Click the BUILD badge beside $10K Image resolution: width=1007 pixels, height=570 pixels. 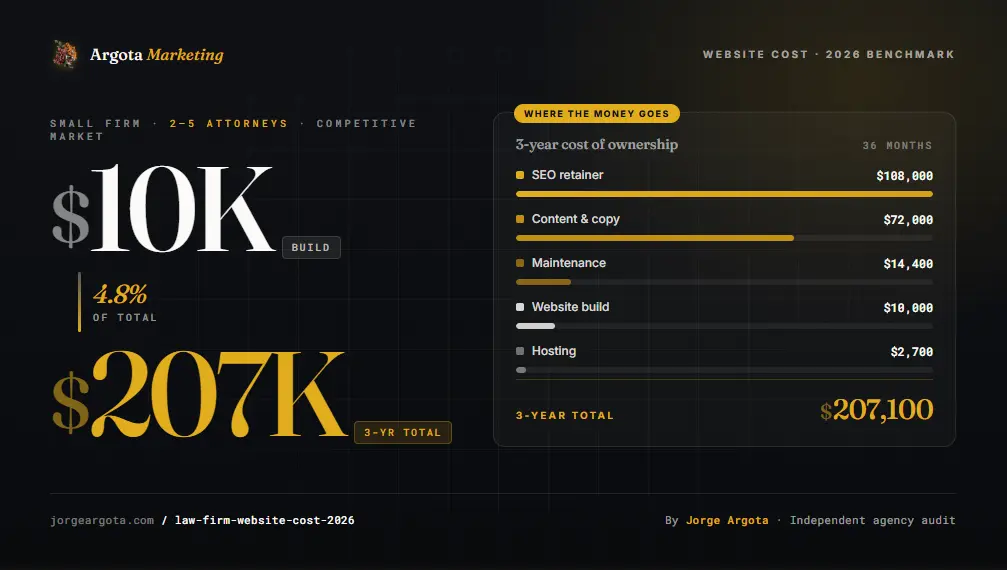[x=311, y=247]
